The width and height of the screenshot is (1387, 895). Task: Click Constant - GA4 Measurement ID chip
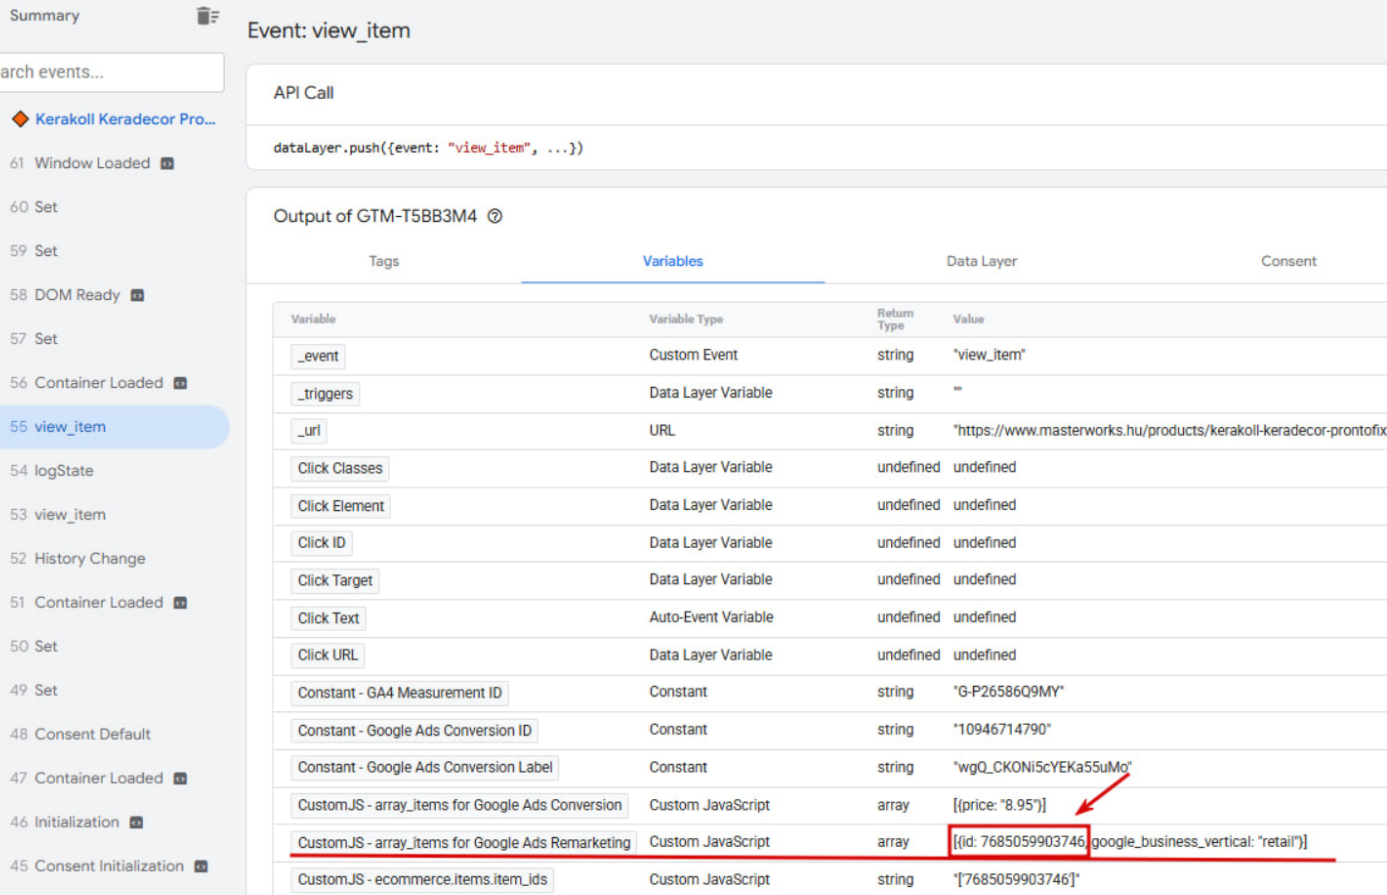click(x=400, y=693)
